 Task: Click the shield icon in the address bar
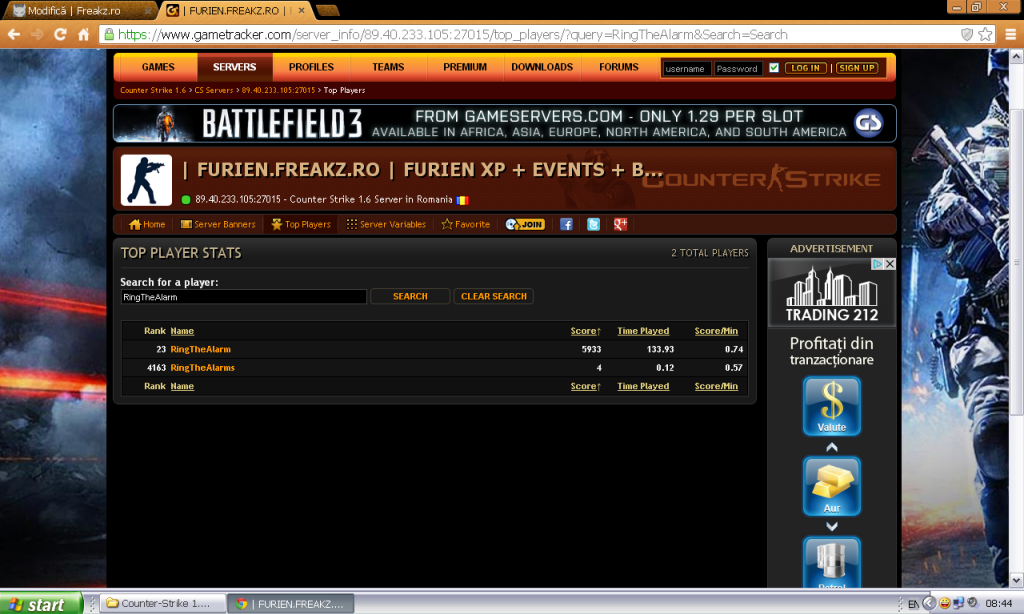[x=967, y=35]
